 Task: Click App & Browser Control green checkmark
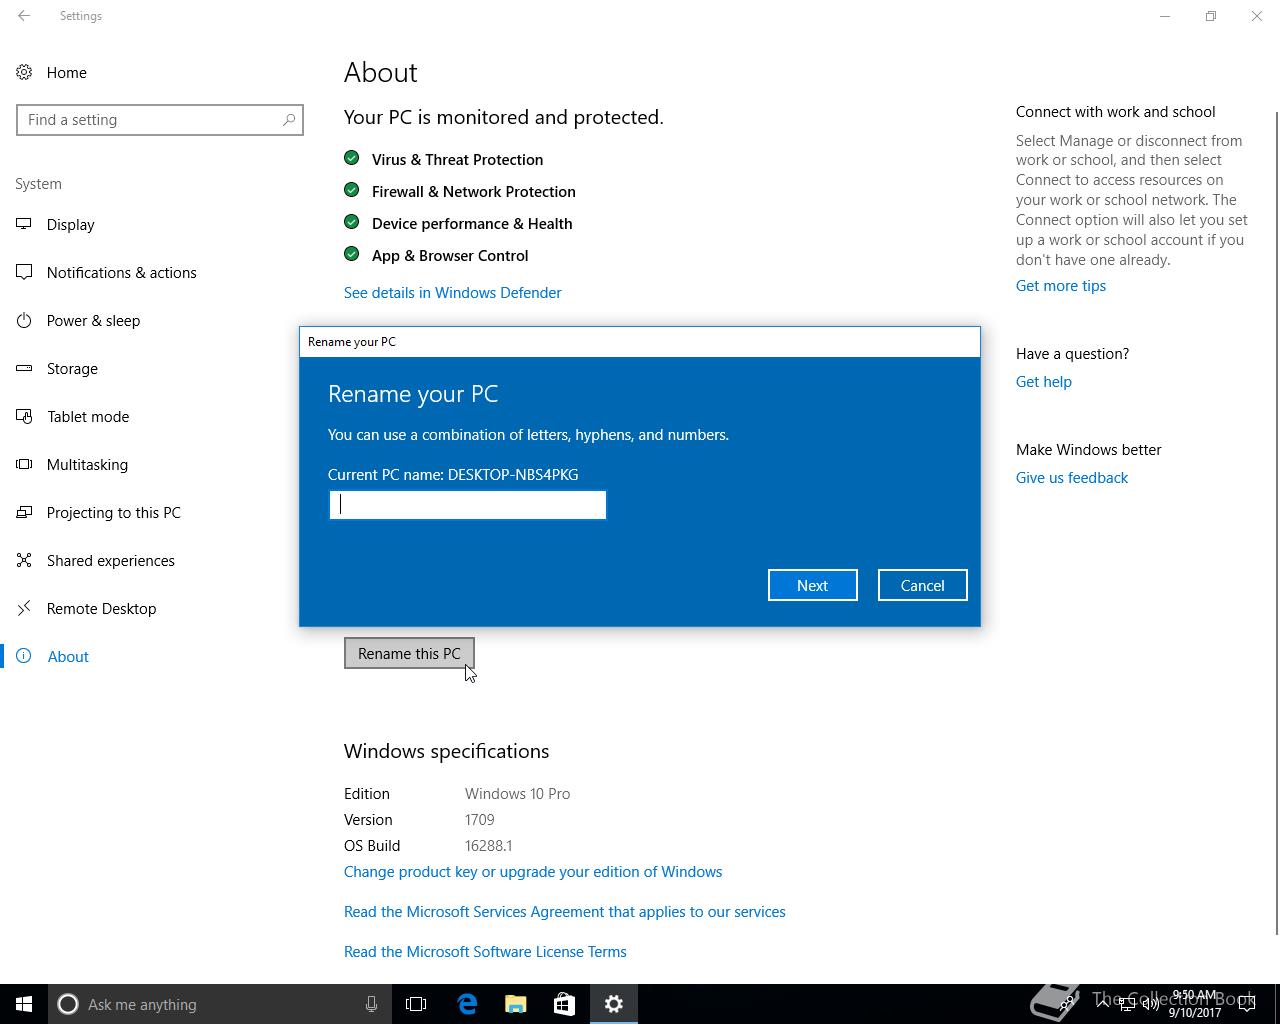[x=351, y=254]
